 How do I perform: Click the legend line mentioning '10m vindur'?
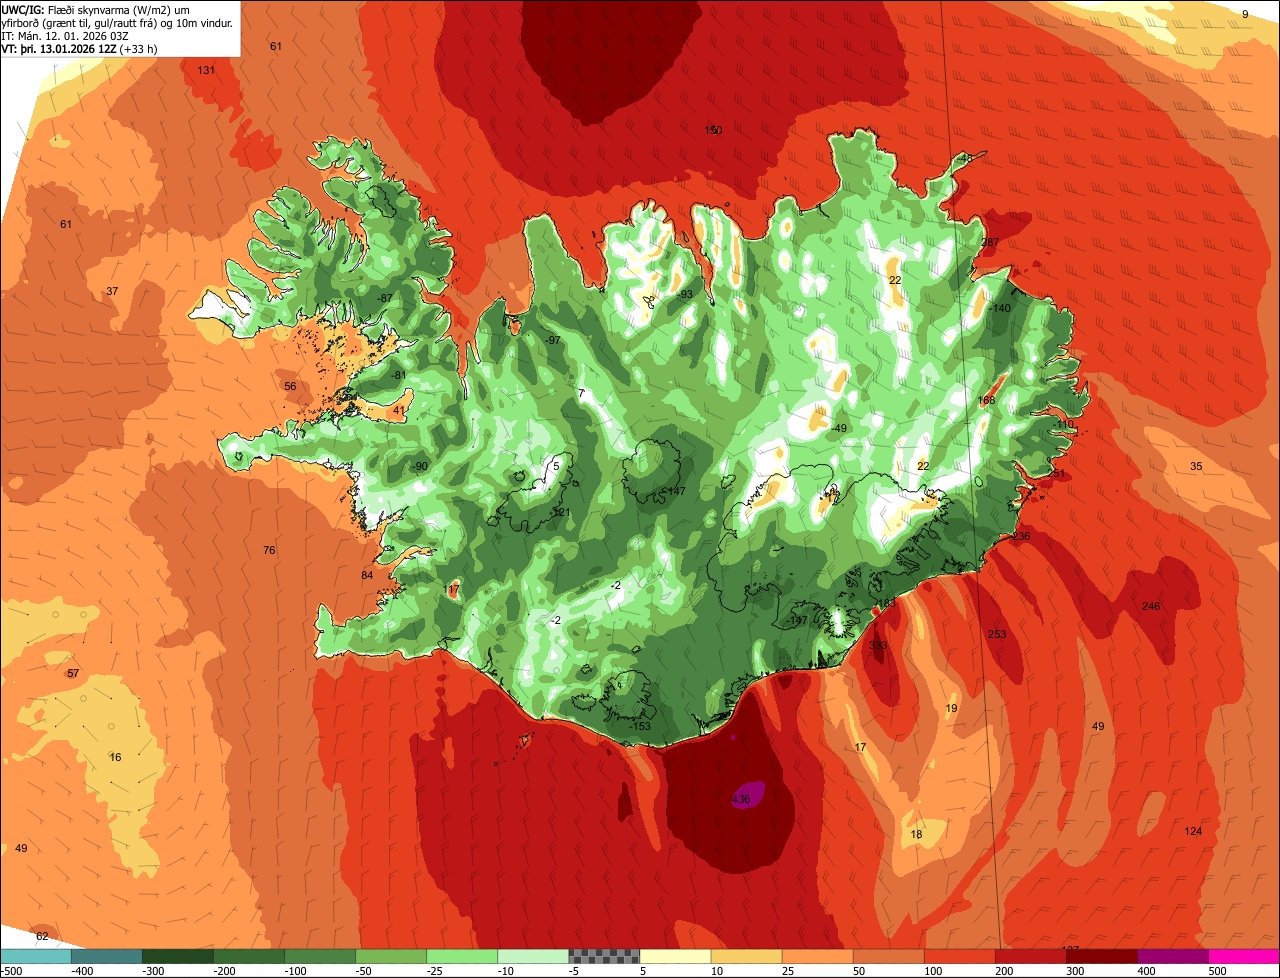(118, 22)
